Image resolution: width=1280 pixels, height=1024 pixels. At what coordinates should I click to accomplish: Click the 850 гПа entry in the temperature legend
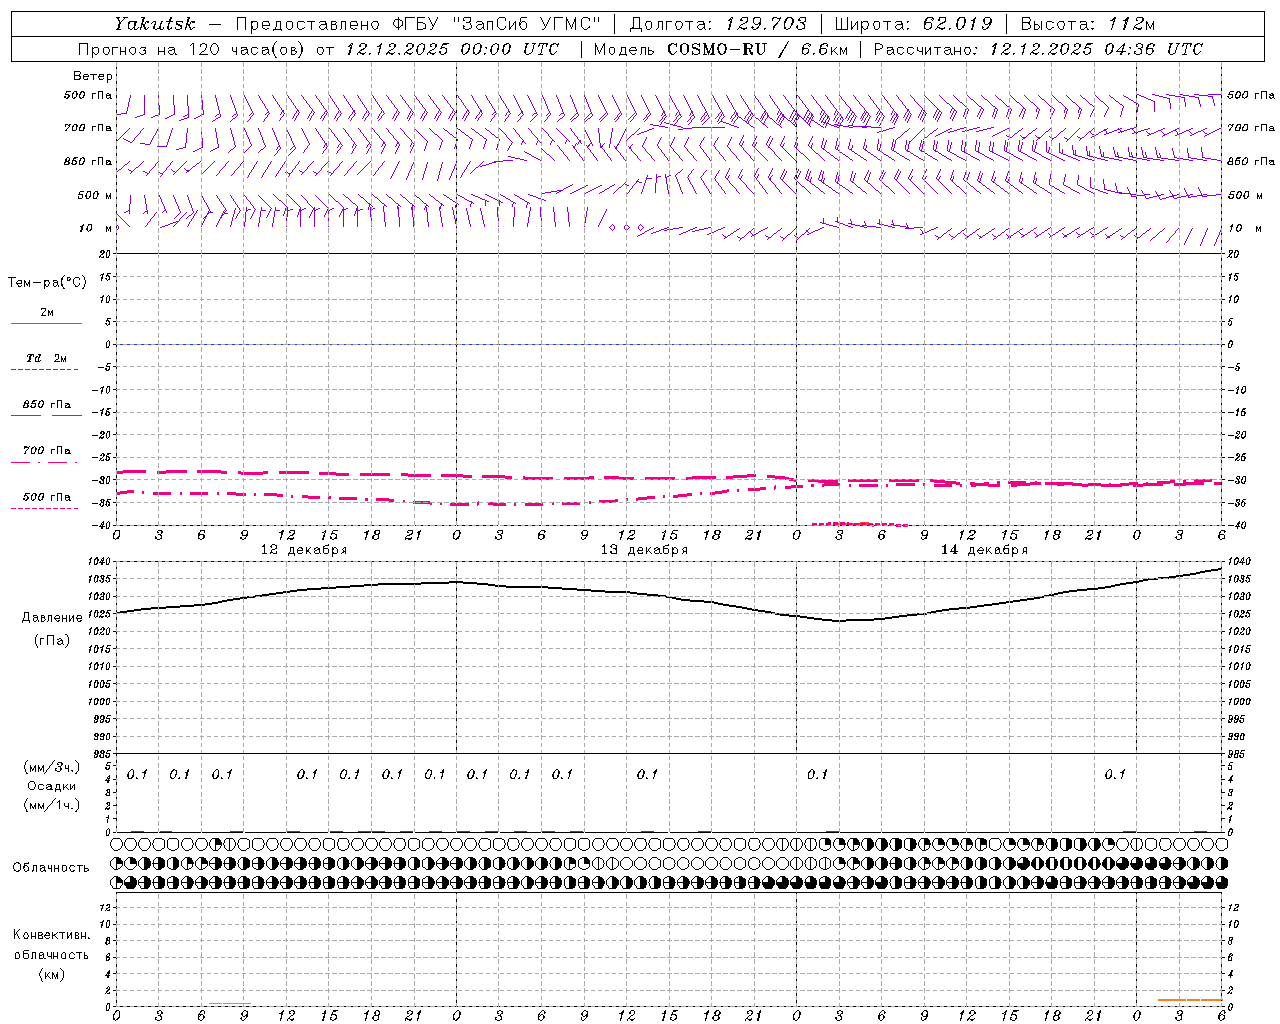pos(46,404)
